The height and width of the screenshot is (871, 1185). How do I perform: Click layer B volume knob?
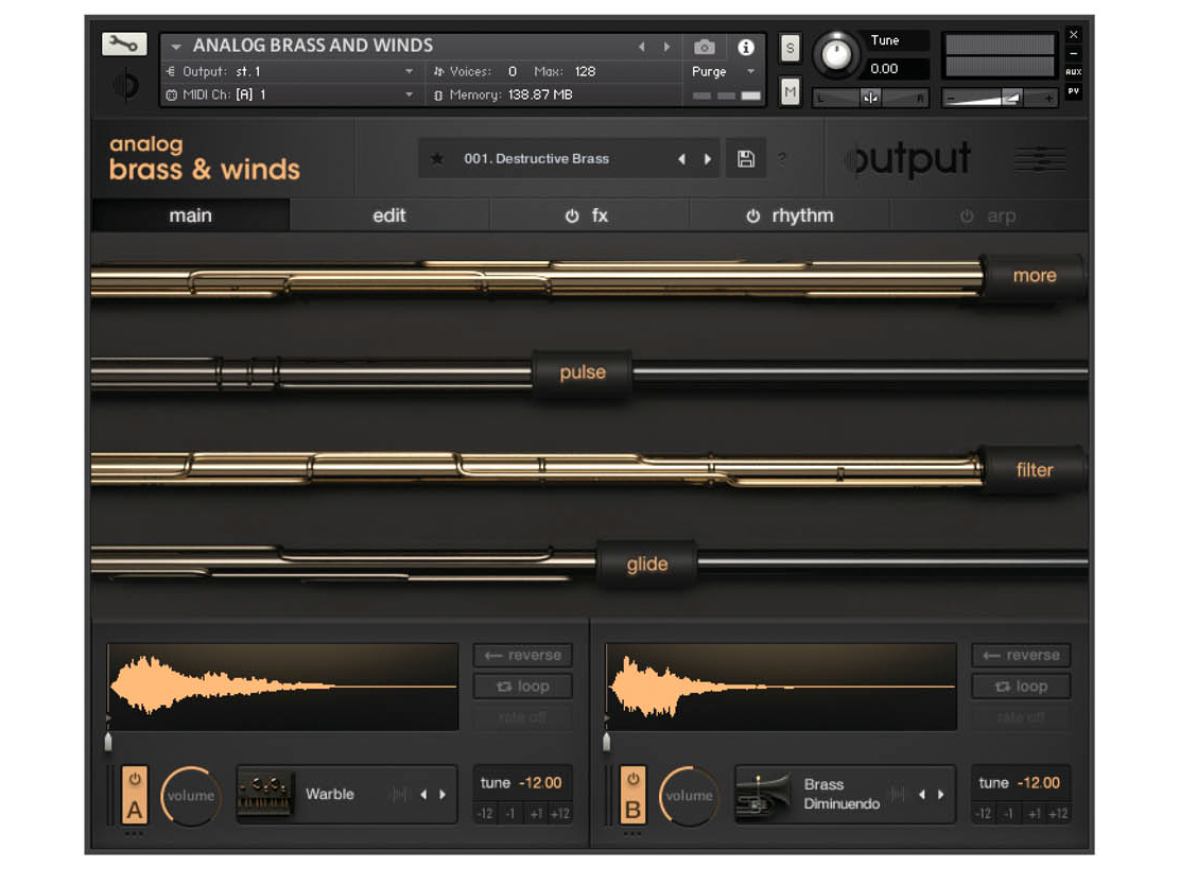coord(688,795)
